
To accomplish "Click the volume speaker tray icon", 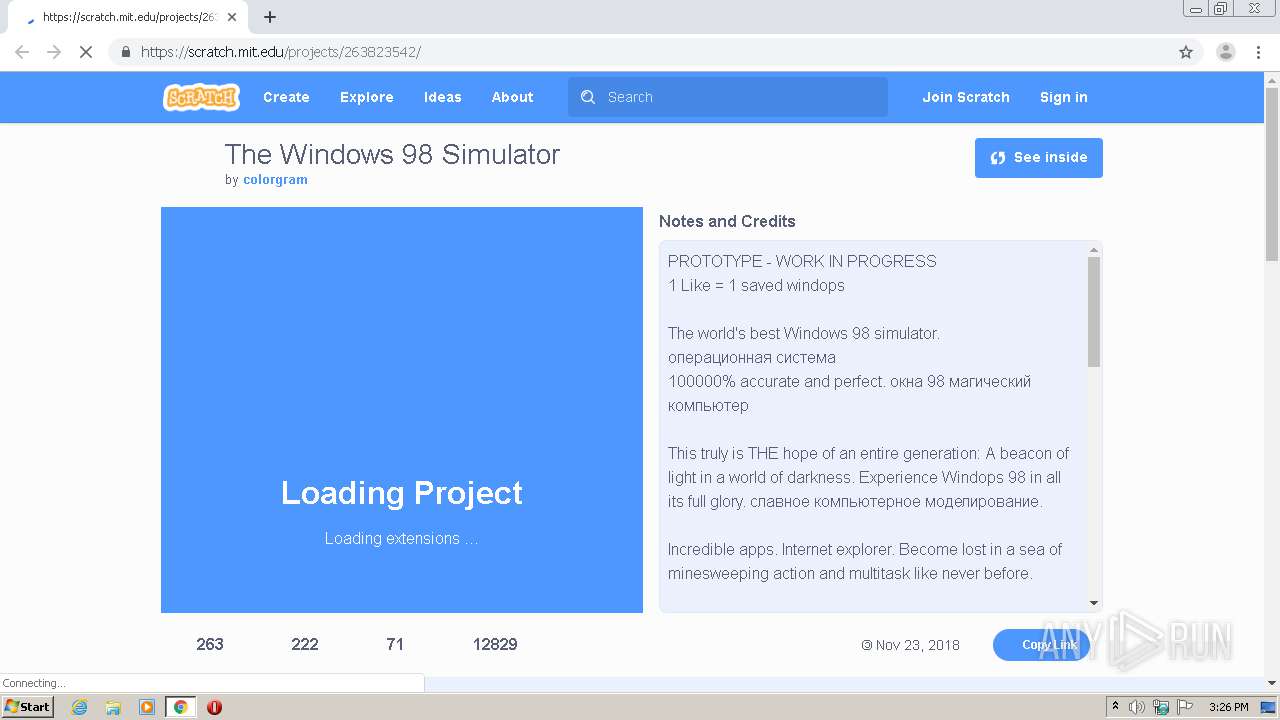I will click(1137, 707).
